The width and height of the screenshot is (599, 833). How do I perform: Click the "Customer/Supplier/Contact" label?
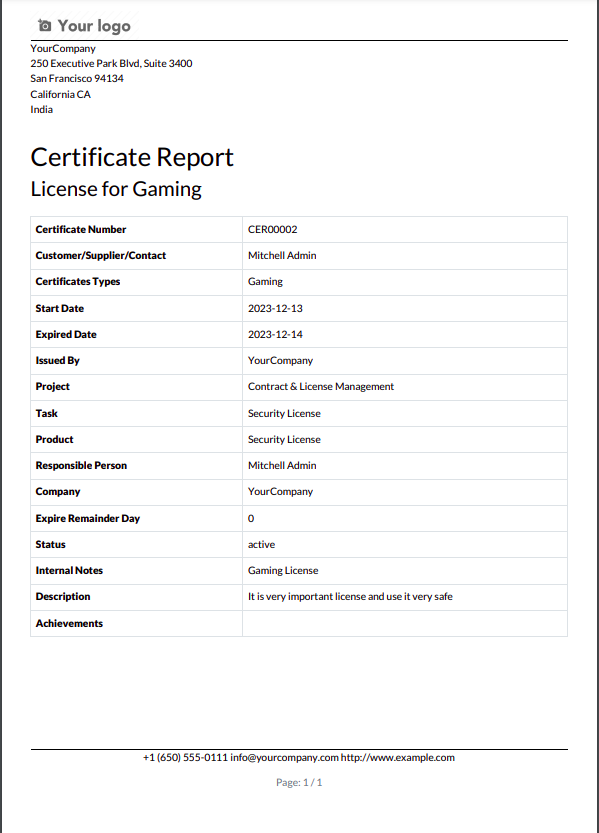pyautogui.click(x=100, y=256)
